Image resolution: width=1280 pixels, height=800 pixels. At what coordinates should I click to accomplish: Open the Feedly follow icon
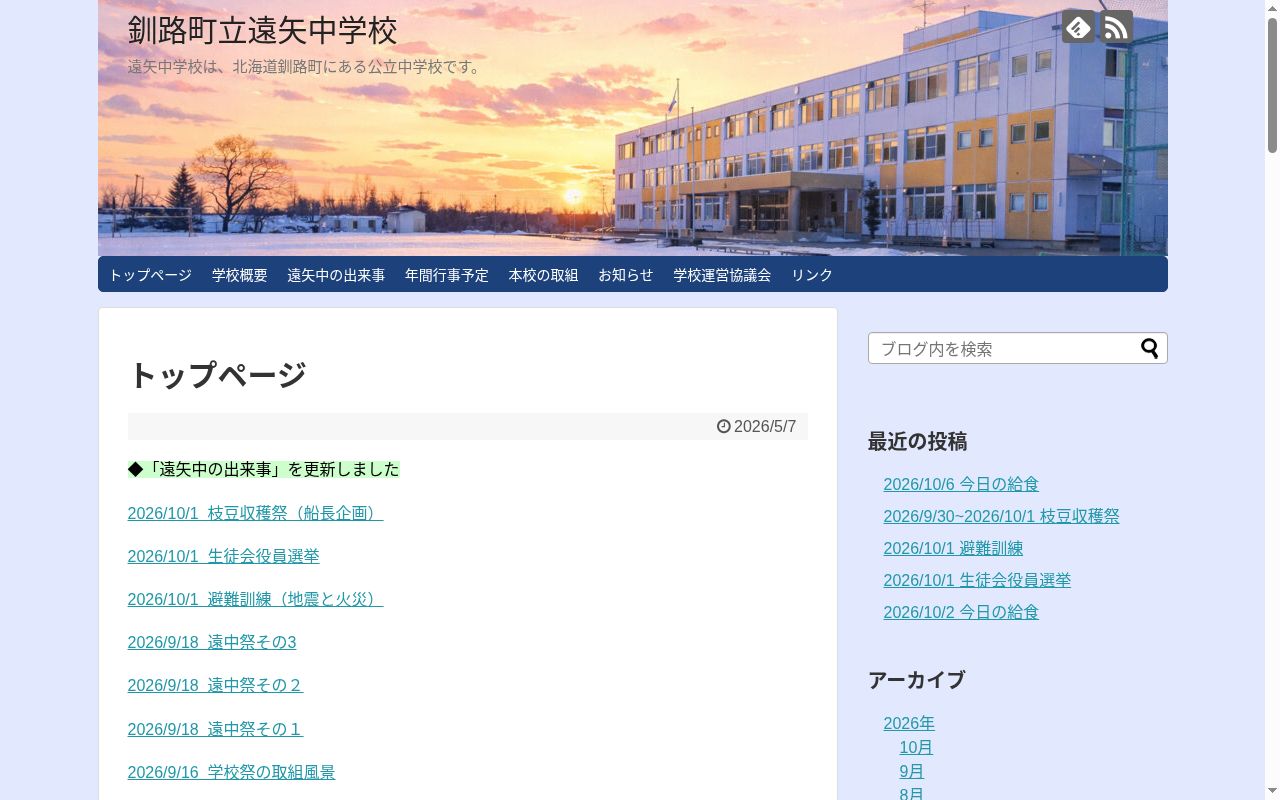tap(1078, 27)
